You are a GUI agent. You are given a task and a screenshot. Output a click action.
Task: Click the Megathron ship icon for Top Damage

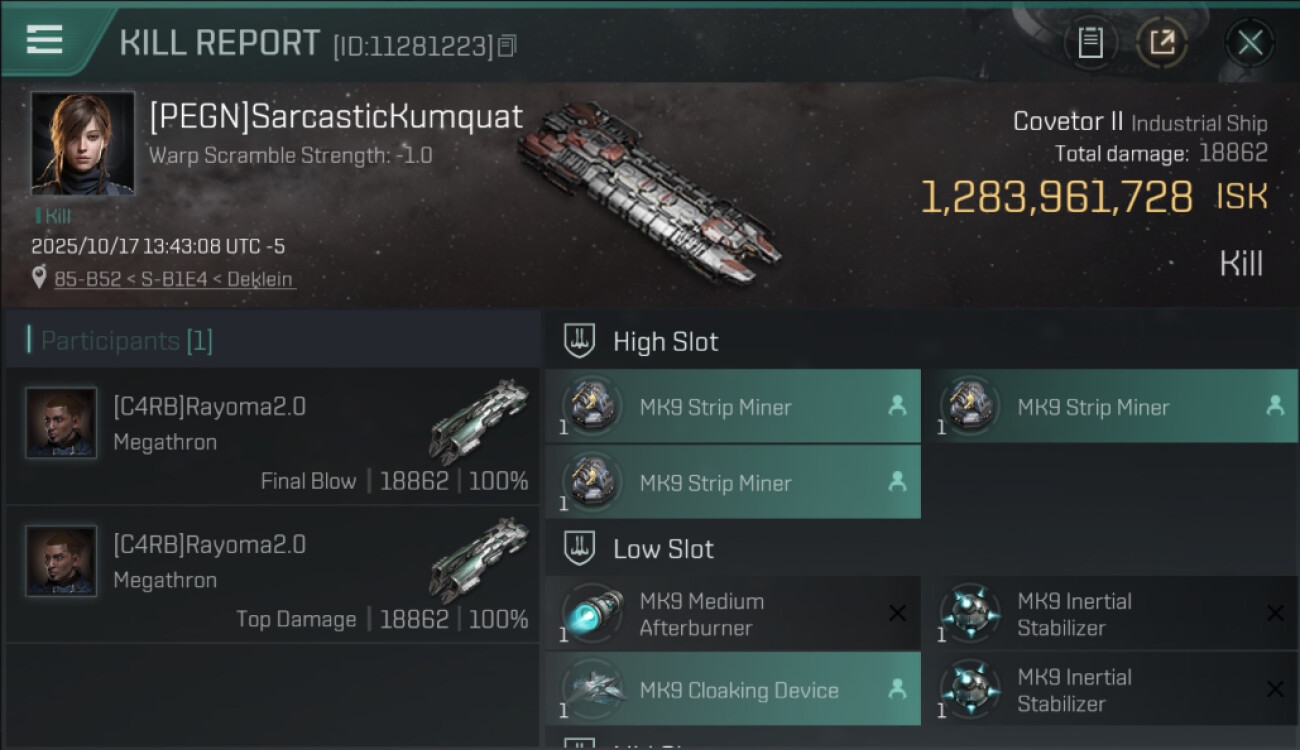(x=478, y=560)
